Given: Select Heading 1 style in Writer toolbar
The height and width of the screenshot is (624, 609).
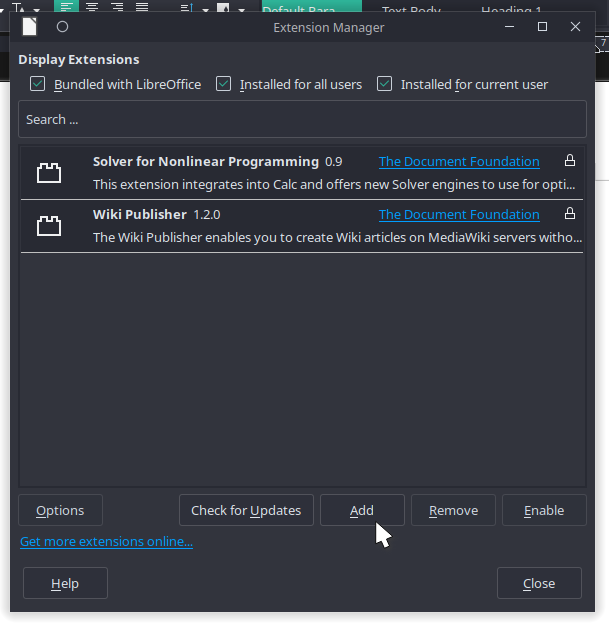Looking at the screenshot, I should [x=511, y=8].
